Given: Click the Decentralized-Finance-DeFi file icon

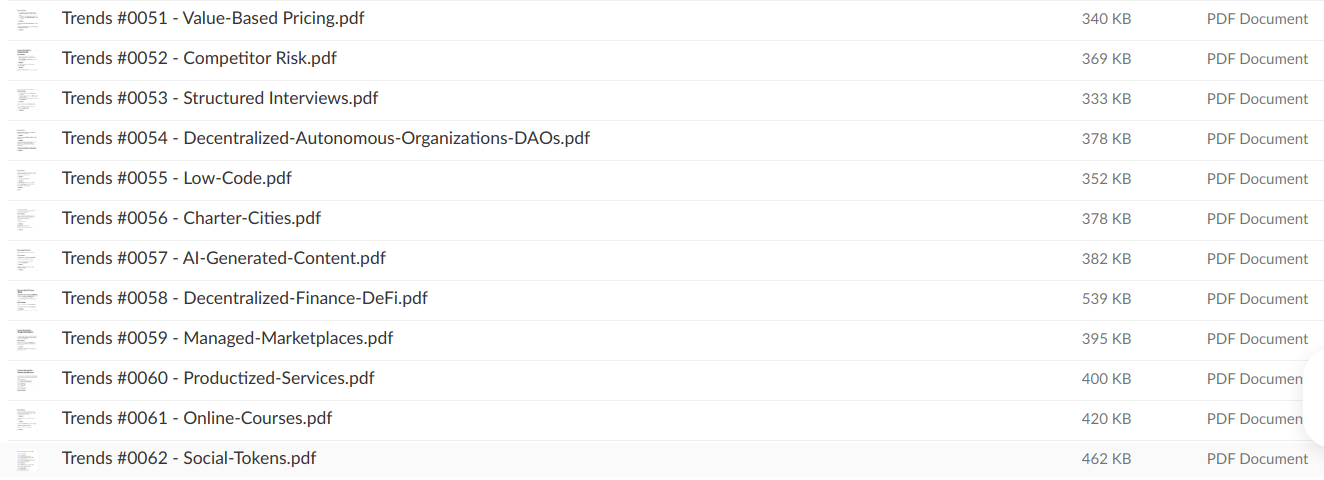Looking at the screenshot, I should click(x=26, y=299).
